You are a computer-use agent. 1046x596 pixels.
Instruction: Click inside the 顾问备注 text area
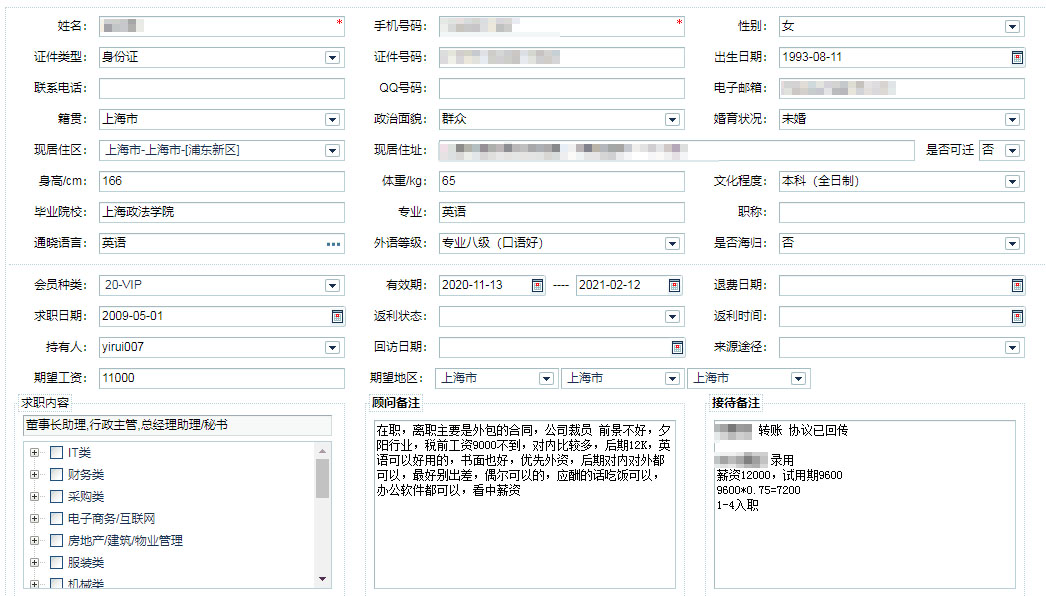(525, 504)
